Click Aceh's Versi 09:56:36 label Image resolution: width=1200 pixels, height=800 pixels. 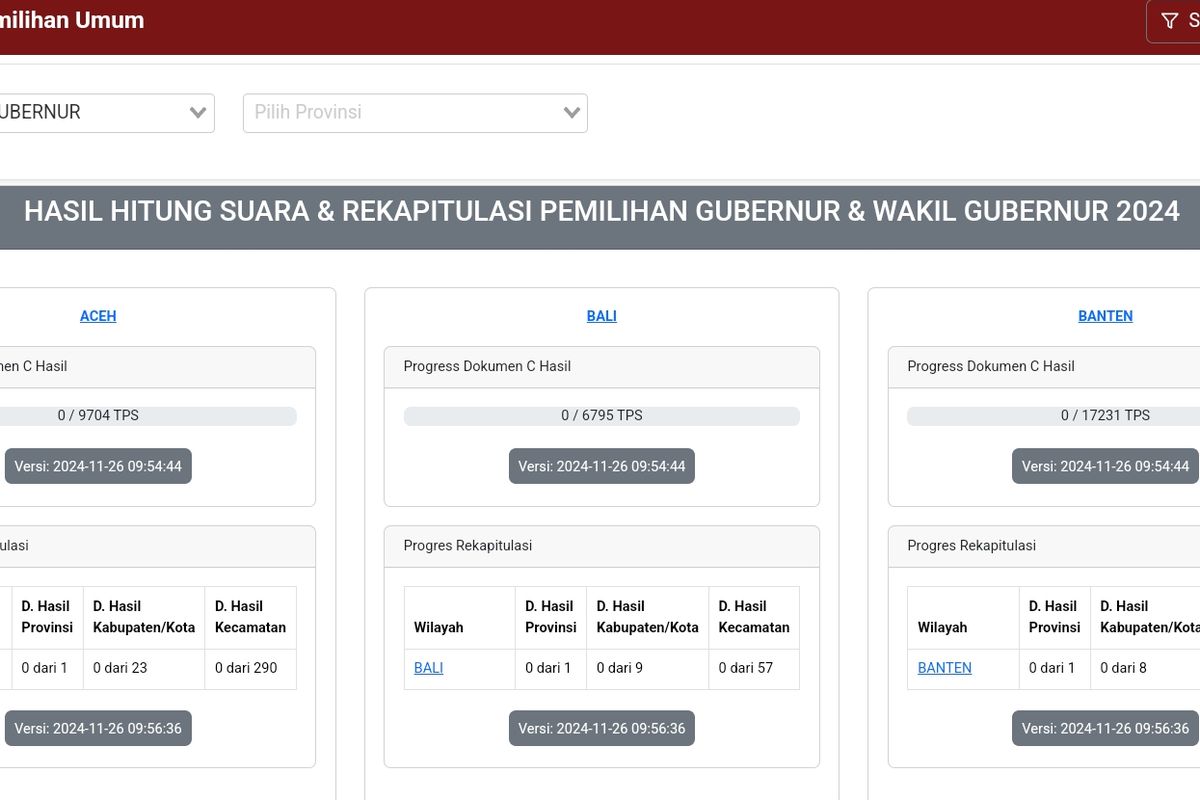98,728
